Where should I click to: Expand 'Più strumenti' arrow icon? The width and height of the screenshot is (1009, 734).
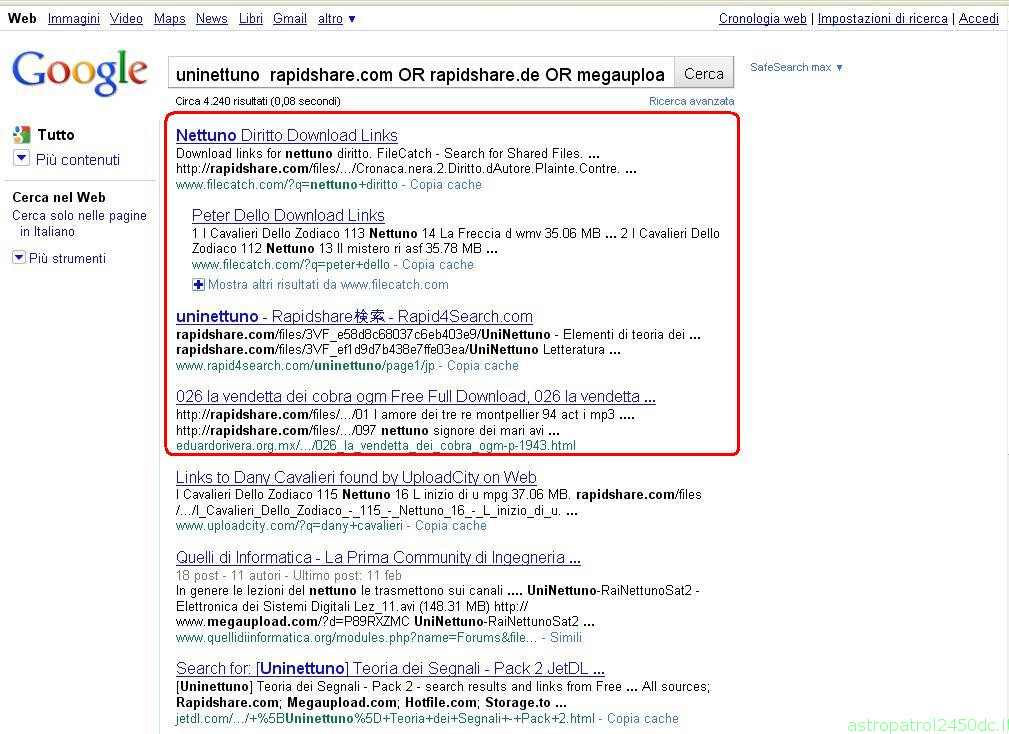point(19,258)
